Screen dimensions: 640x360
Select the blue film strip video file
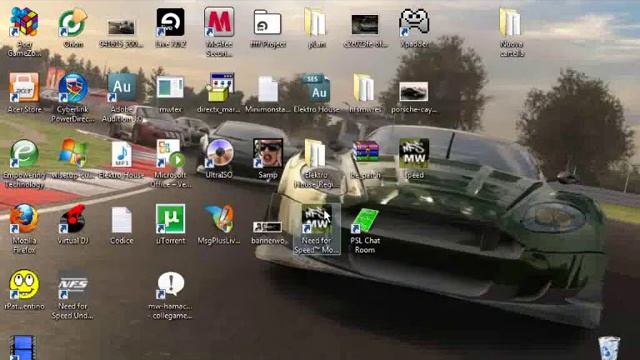point(23,348)
